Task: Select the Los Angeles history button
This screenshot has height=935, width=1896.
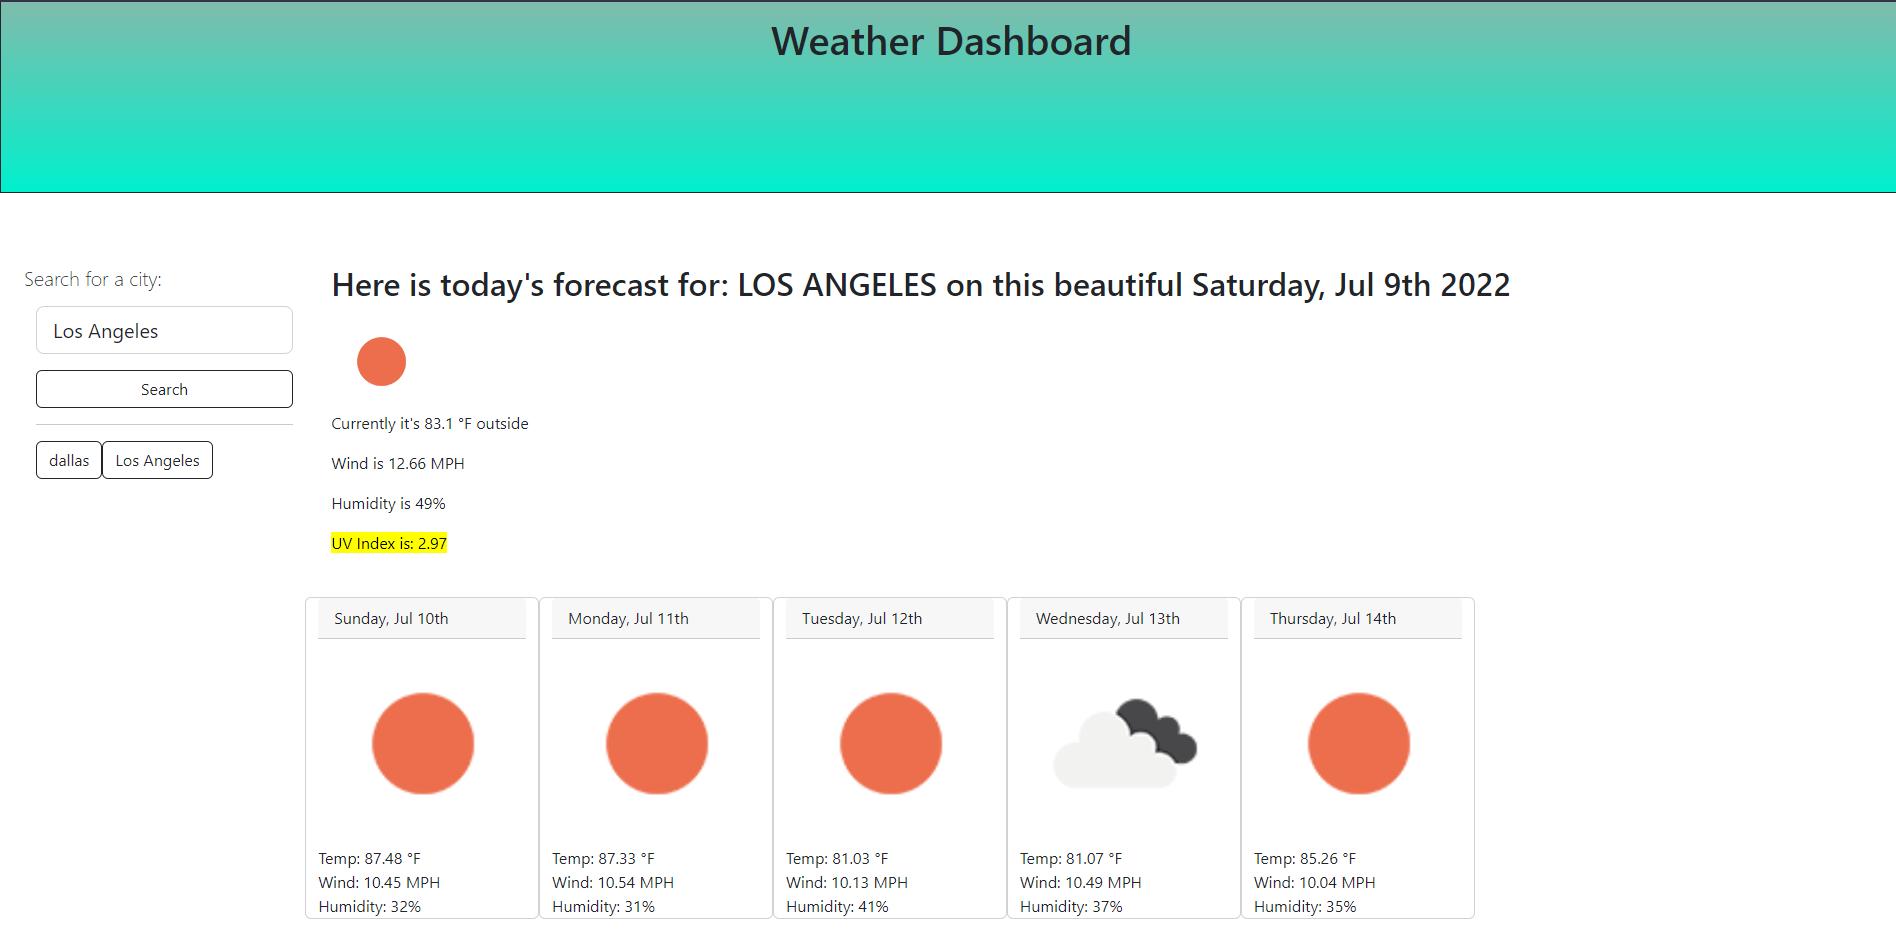Action: point(157,460)
